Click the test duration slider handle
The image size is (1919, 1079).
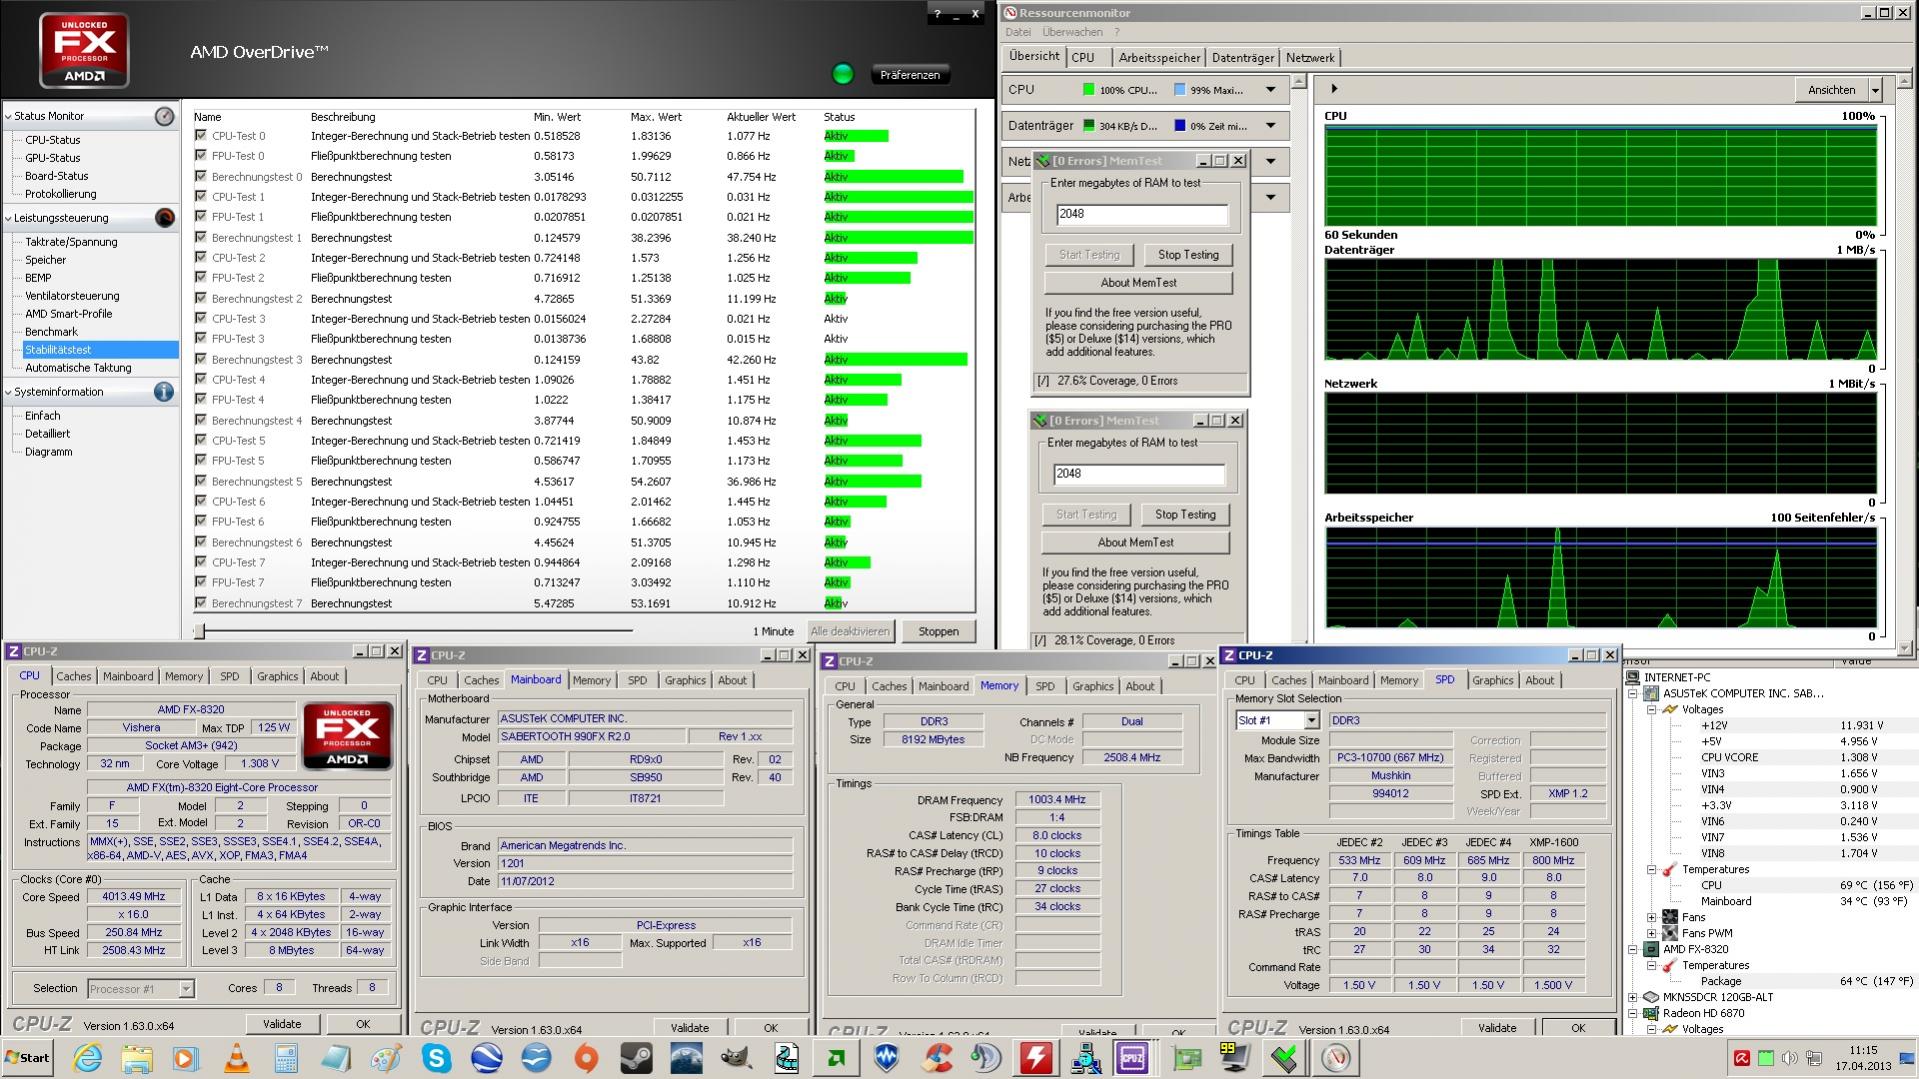(x=200, y=631)
